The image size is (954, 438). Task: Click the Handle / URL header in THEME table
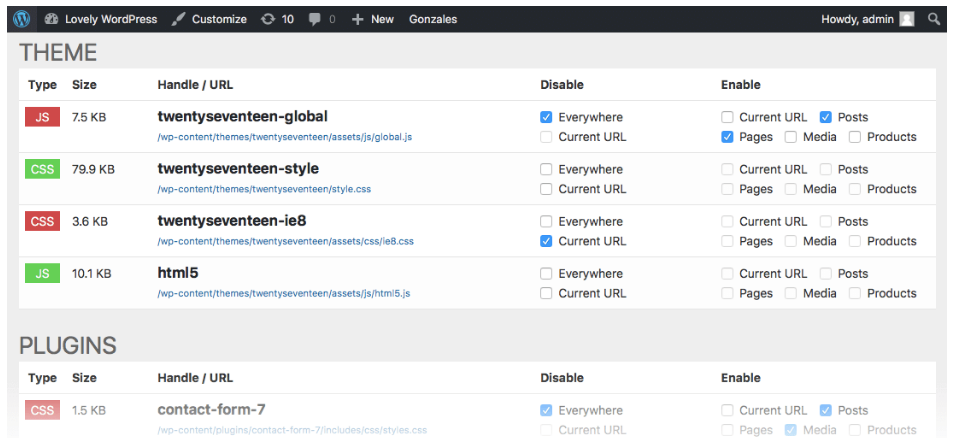pyautogui.click(x=195, y=85)
